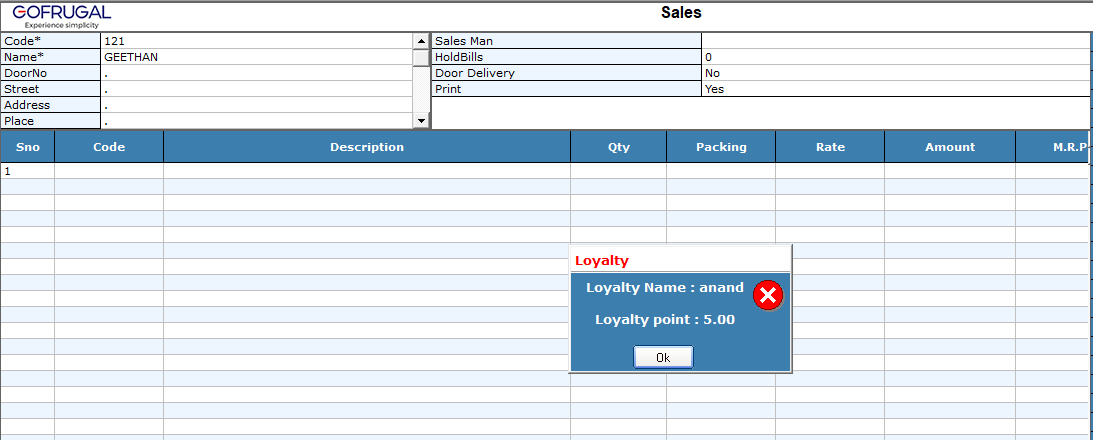Click the Address value field
Image resolution: width=1093 pixels, height=440 pixels.
click(257, 105)
